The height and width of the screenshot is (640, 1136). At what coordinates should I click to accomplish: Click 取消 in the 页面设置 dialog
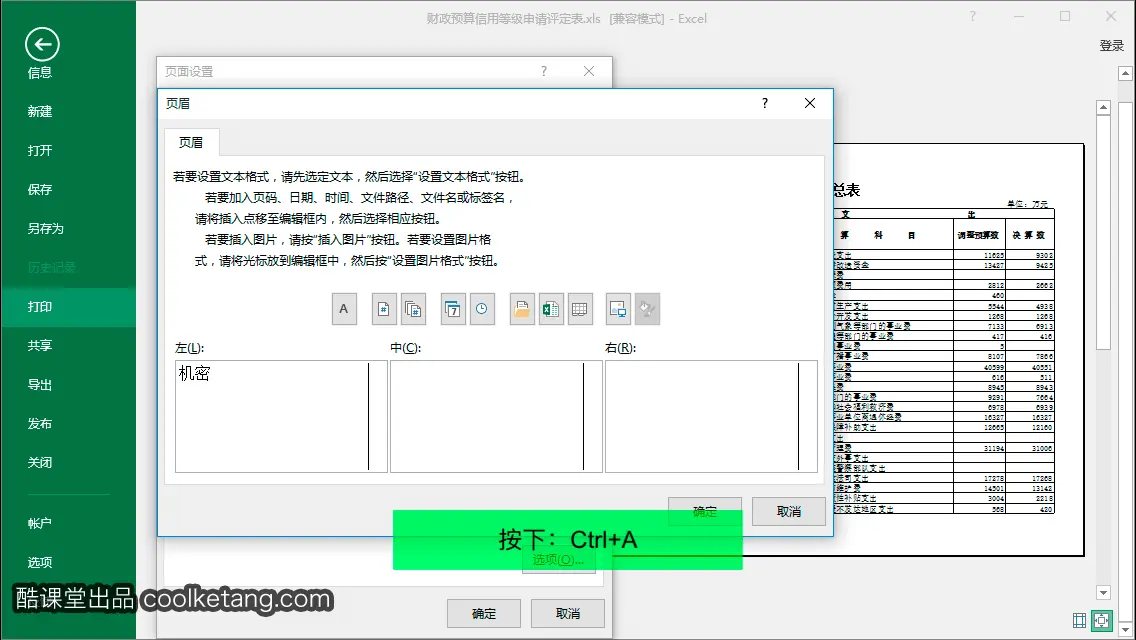pos(568,614)
